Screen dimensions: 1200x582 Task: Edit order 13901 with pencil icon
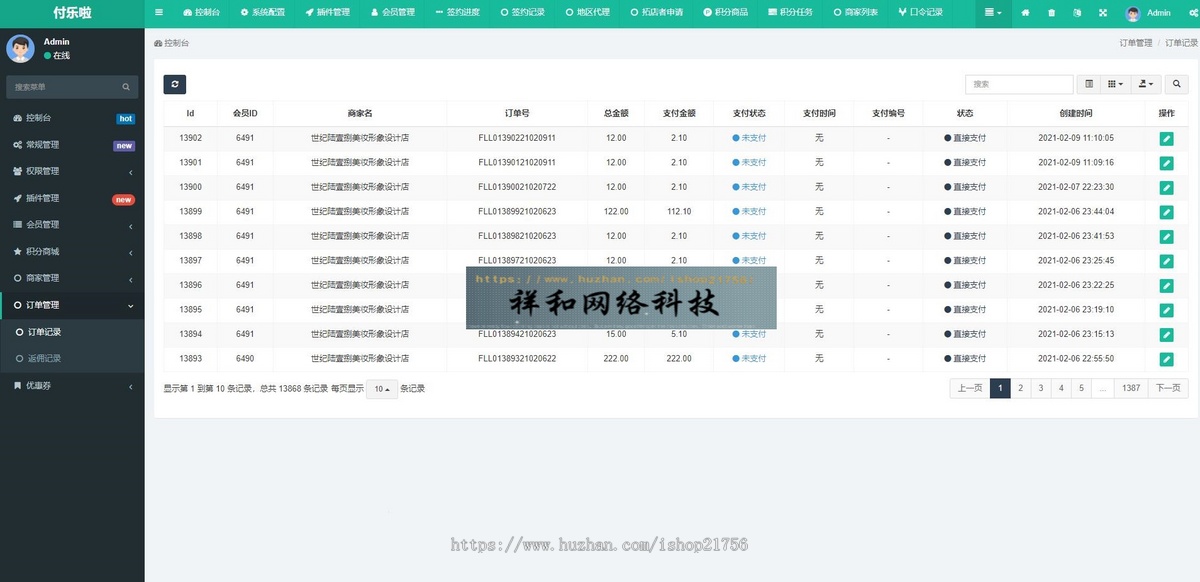pyautogui.click(x=1166, y=163)
